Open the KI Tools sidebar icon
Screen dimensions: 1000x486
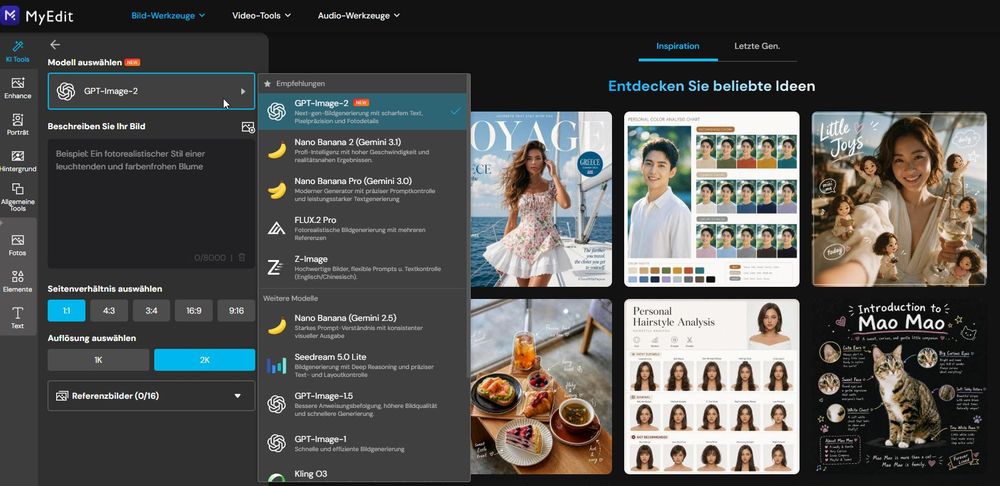pos(17,51)
